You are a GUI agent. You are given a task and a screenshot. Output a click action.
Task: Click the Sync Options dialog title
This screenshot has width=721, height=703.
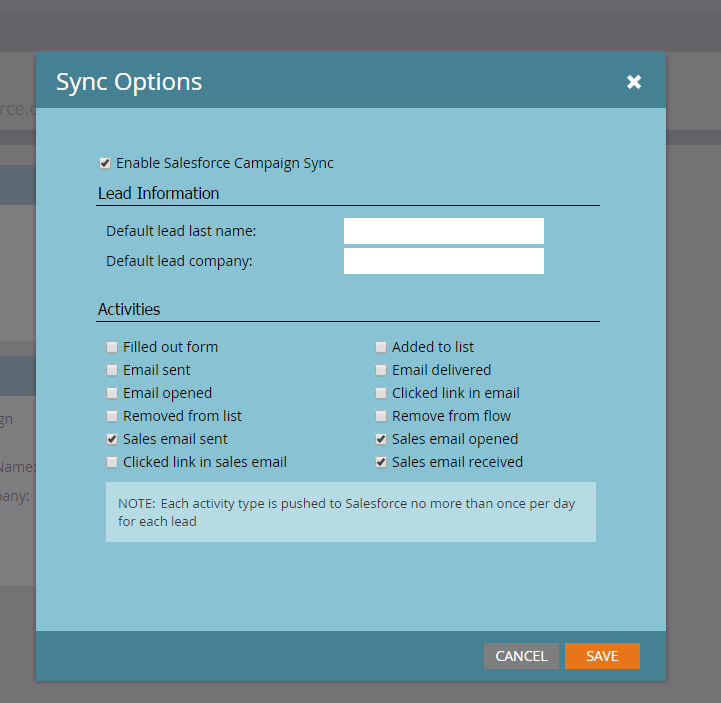coord(129,82)
